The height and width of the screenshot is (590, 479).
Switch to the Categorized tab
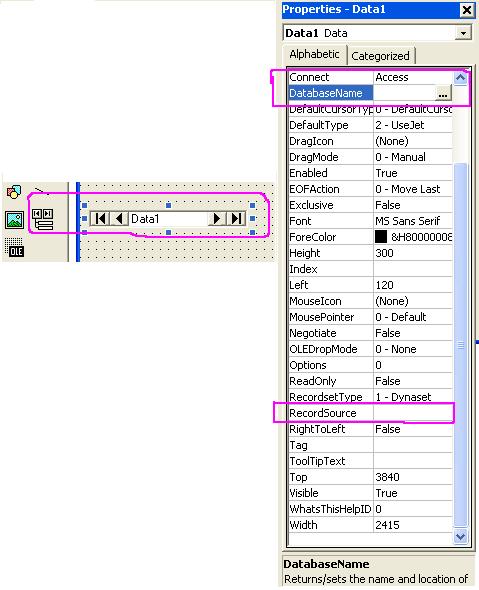[x=380, y=56]
